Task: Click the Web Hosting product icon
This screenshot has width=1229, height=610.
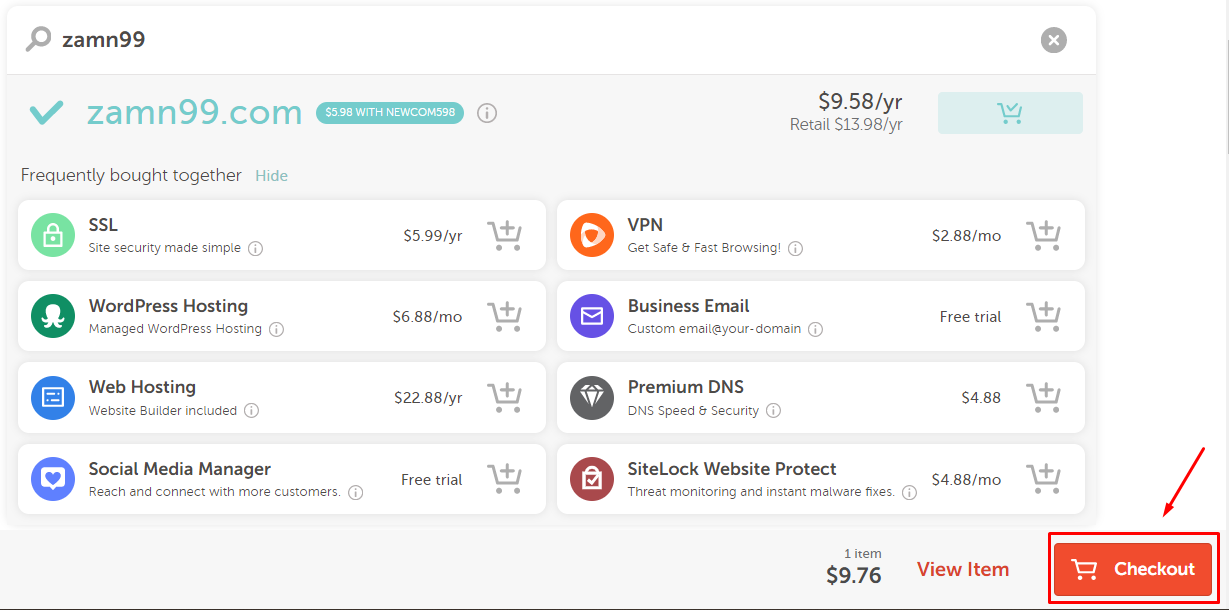Action: 53,398
